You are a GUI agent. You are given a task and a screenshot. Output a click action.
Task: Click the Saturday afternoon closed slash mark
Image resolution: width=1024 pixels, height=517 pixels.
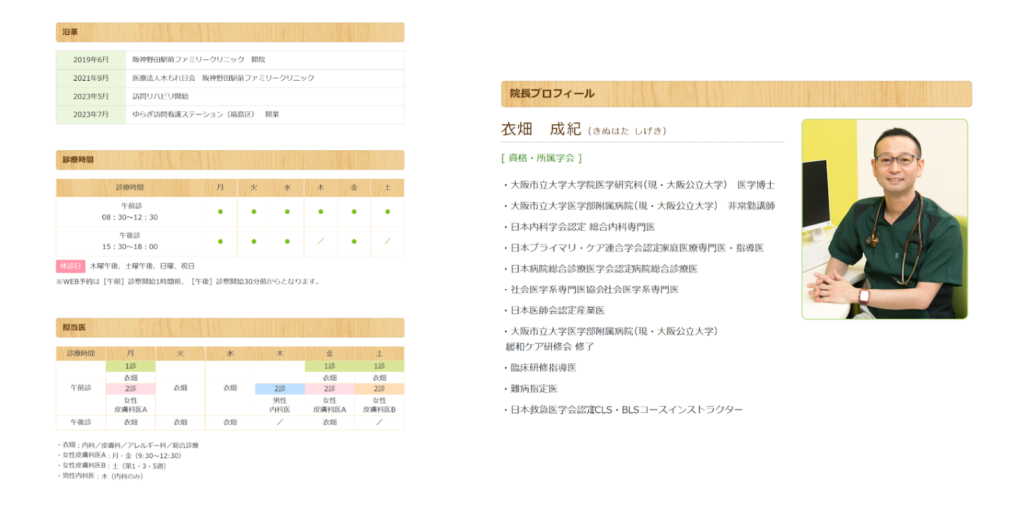pyautogui.click(x=387, y=241)
